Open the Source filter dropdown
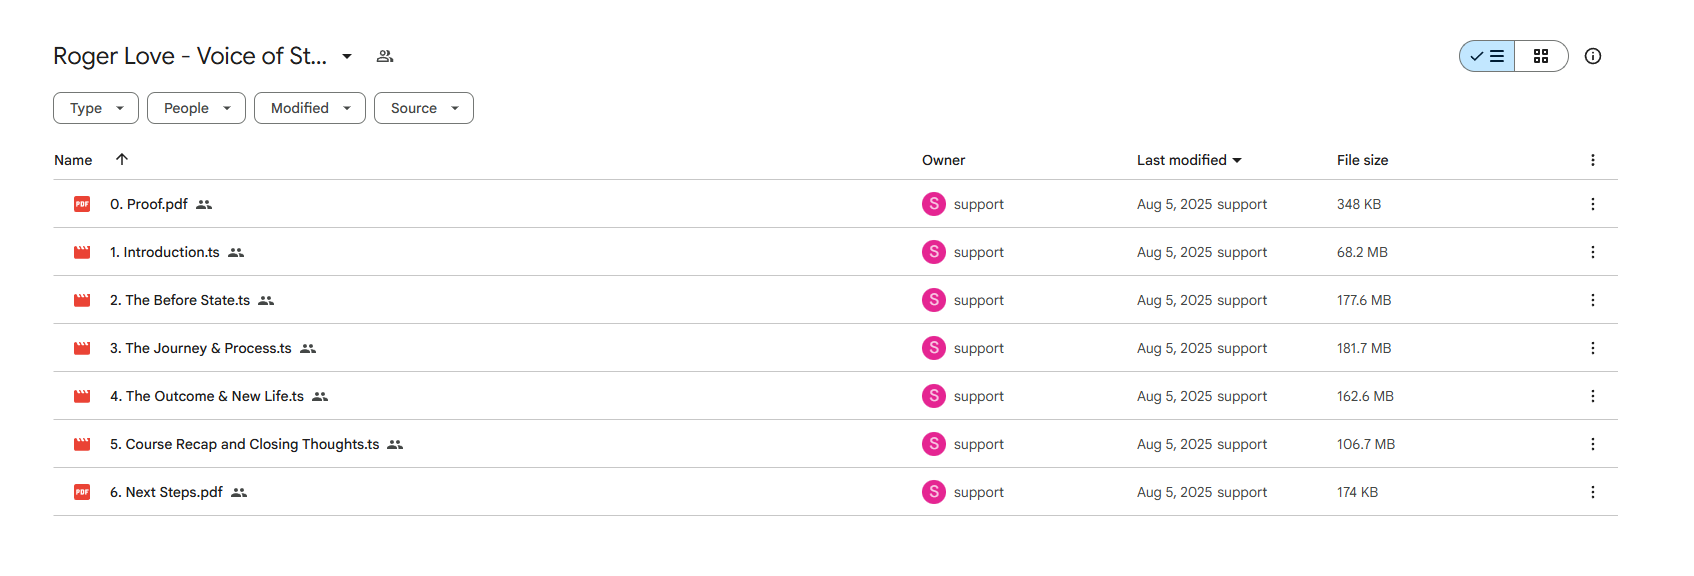1694x576 pixels. [x=424, y=108]
